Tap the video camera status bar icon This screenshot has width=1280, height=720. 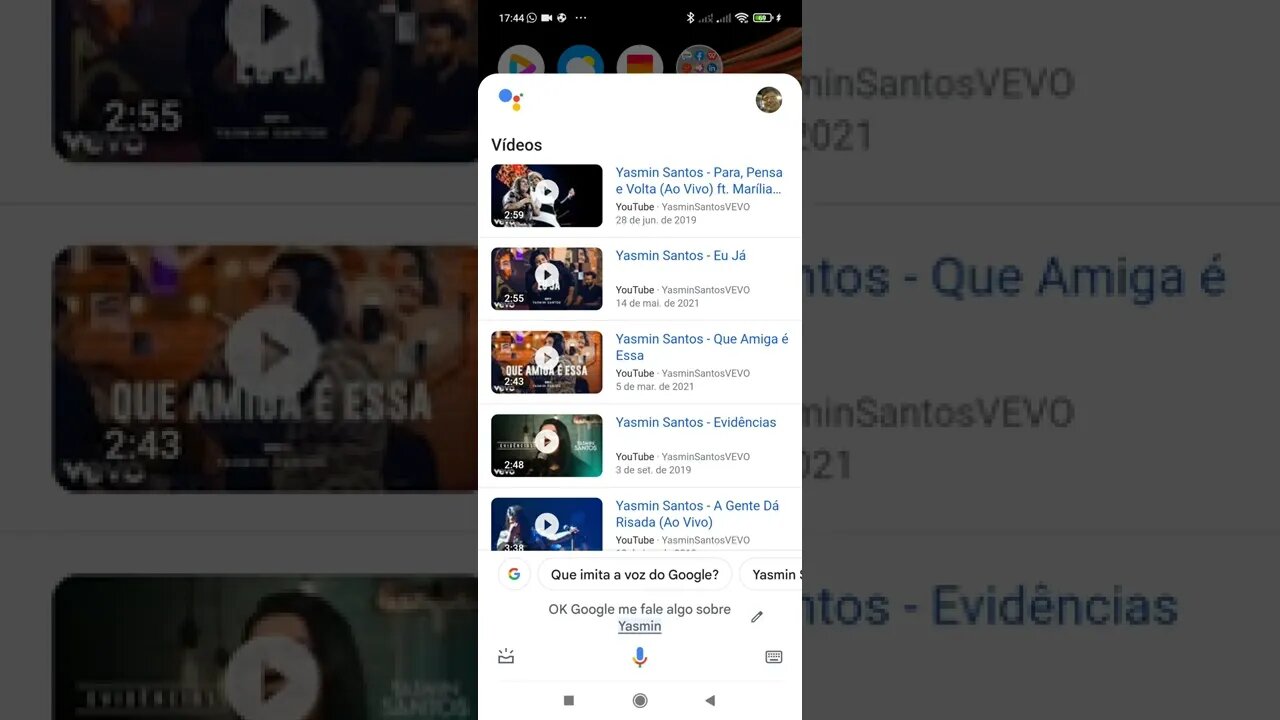pyautogui.click(x=547, y=18)
